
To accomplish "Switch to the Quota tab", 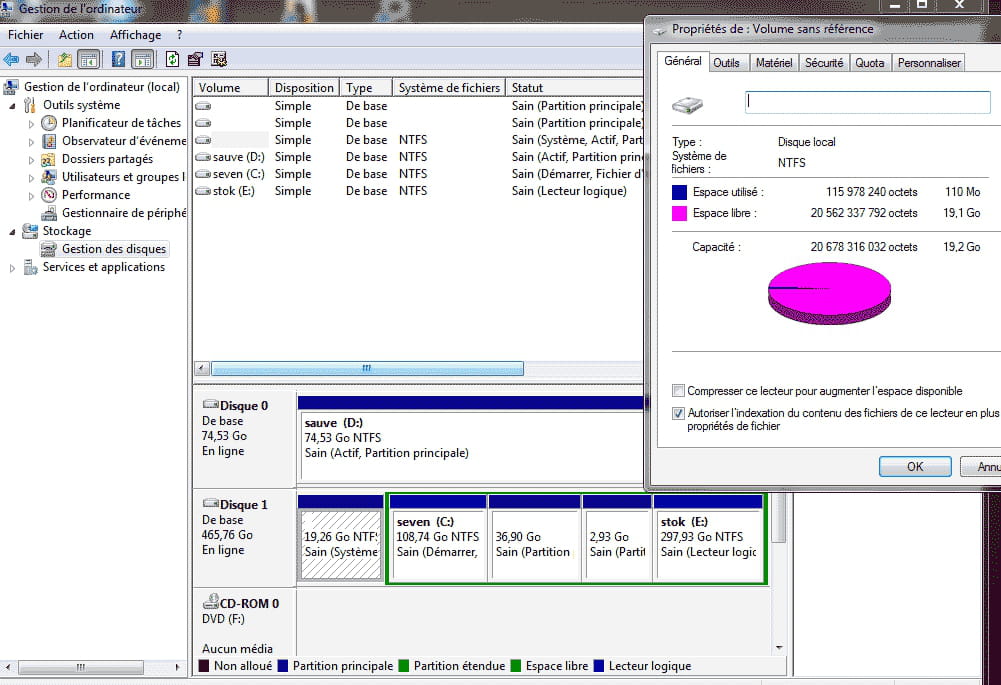I will (869, 63).
